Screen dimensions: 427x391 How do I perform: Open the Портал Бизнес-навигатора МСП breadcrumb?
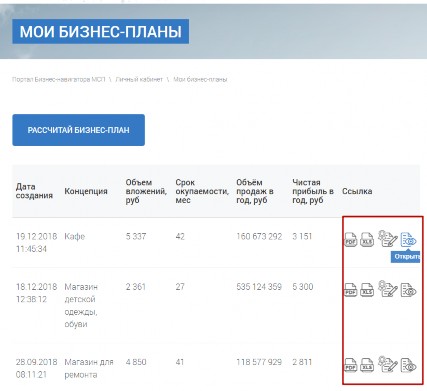[x=59, y=80]
